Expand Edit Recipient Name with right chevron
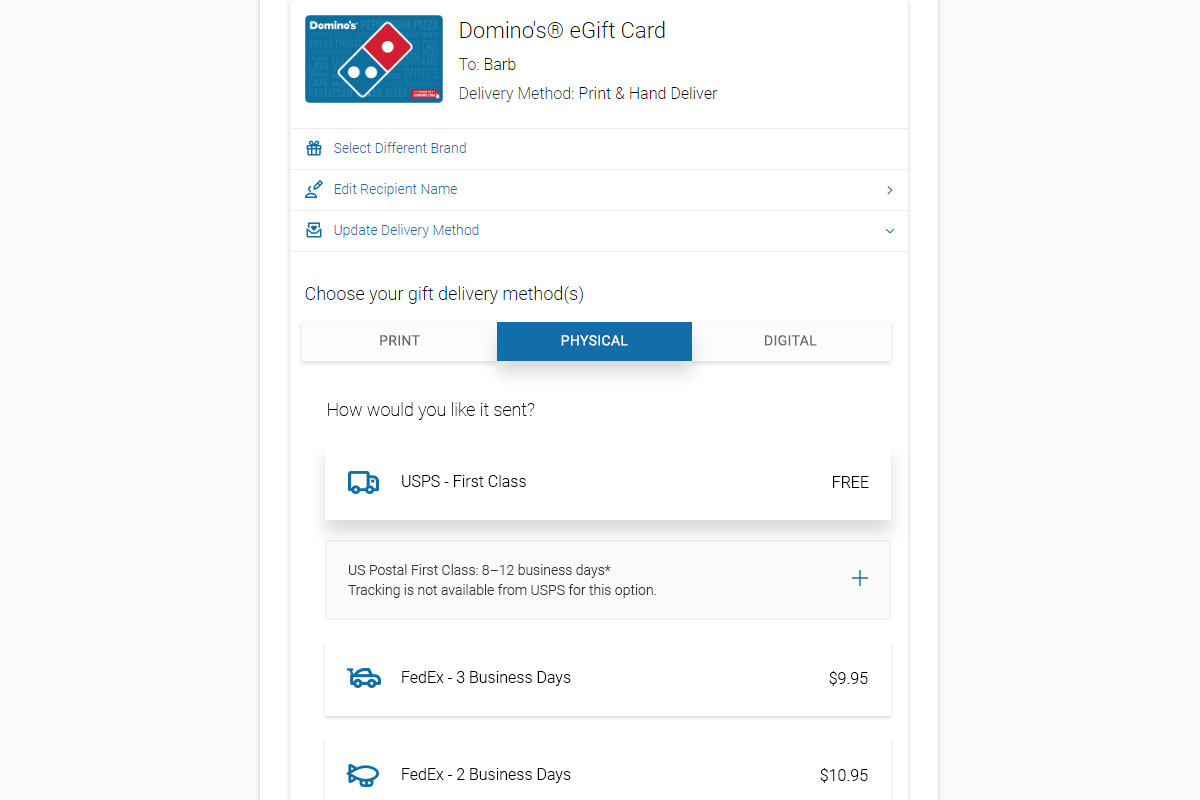 (890, 190)
